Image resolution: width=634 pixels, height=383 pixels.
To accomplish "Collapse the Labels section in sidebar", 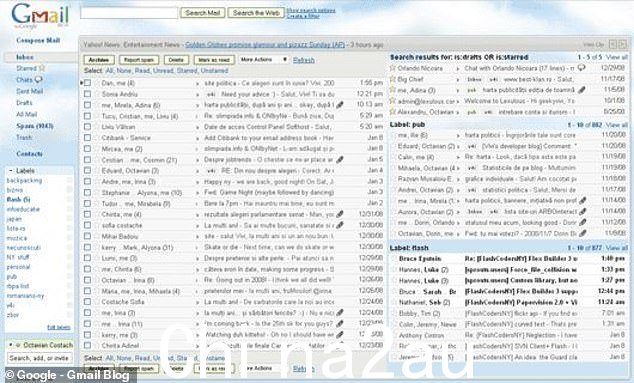I will coord(11,171).
